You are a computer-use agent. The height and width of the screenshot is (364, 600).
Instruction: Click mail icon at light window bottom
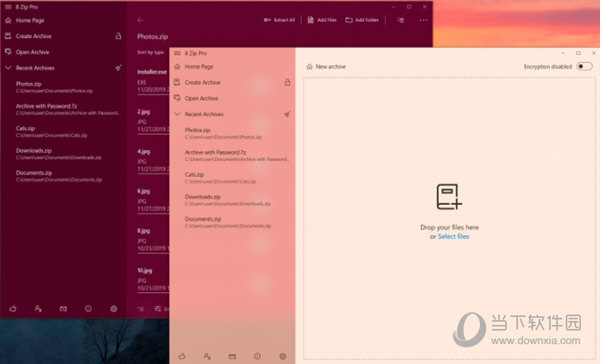tap(232, 356)
